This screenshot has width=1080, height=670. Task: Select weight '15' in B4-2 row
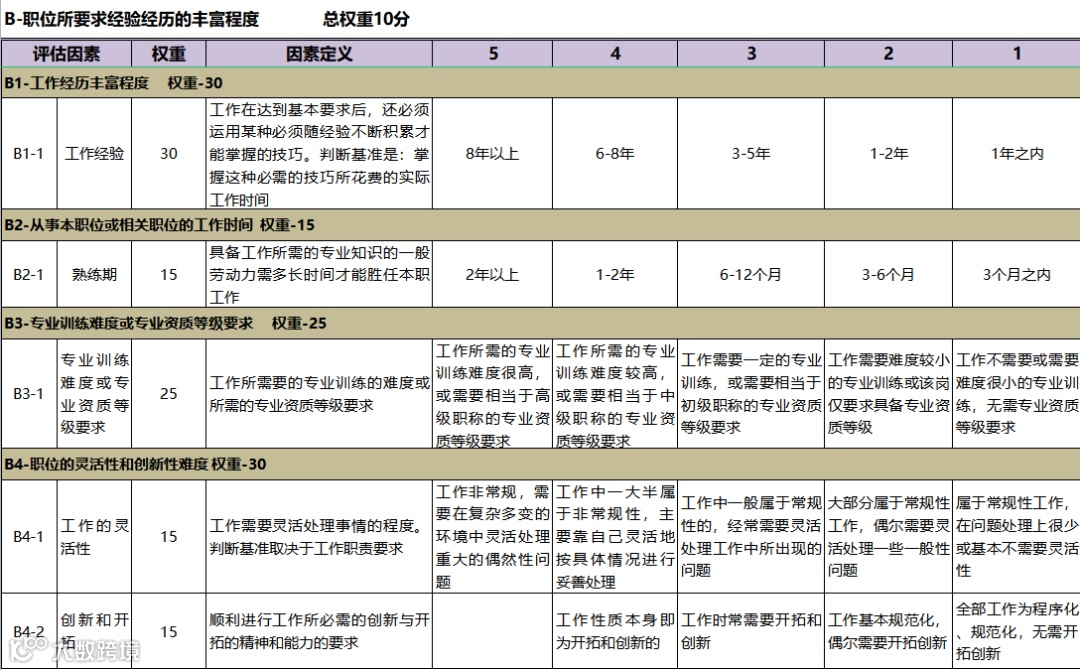click(169, 631)
